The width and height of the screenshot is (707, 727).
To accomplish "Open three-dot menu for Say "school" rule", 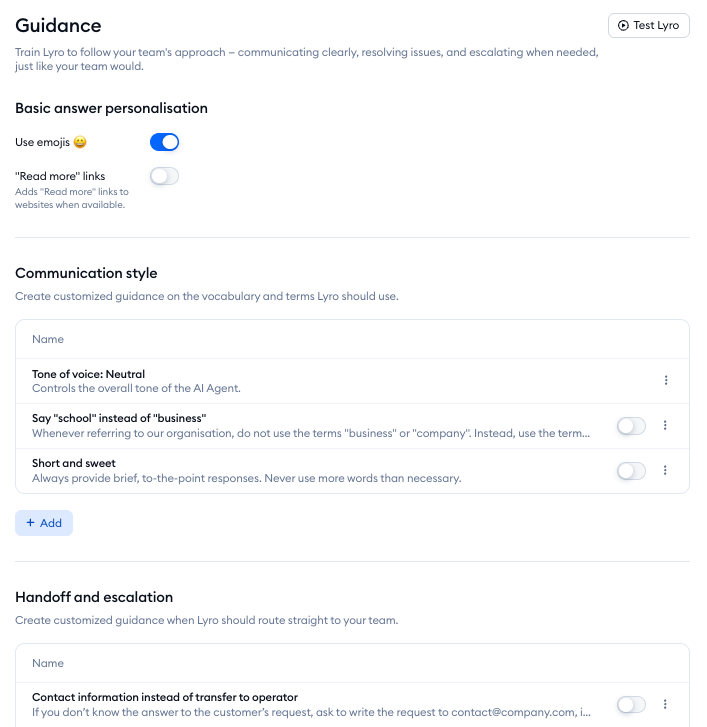I will coord(666,426).
